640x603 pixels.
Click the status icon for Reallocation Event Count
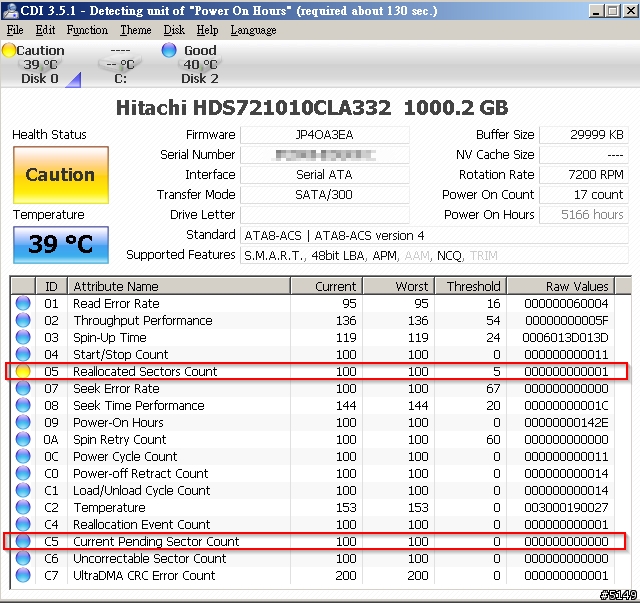(x=23, y=524)
